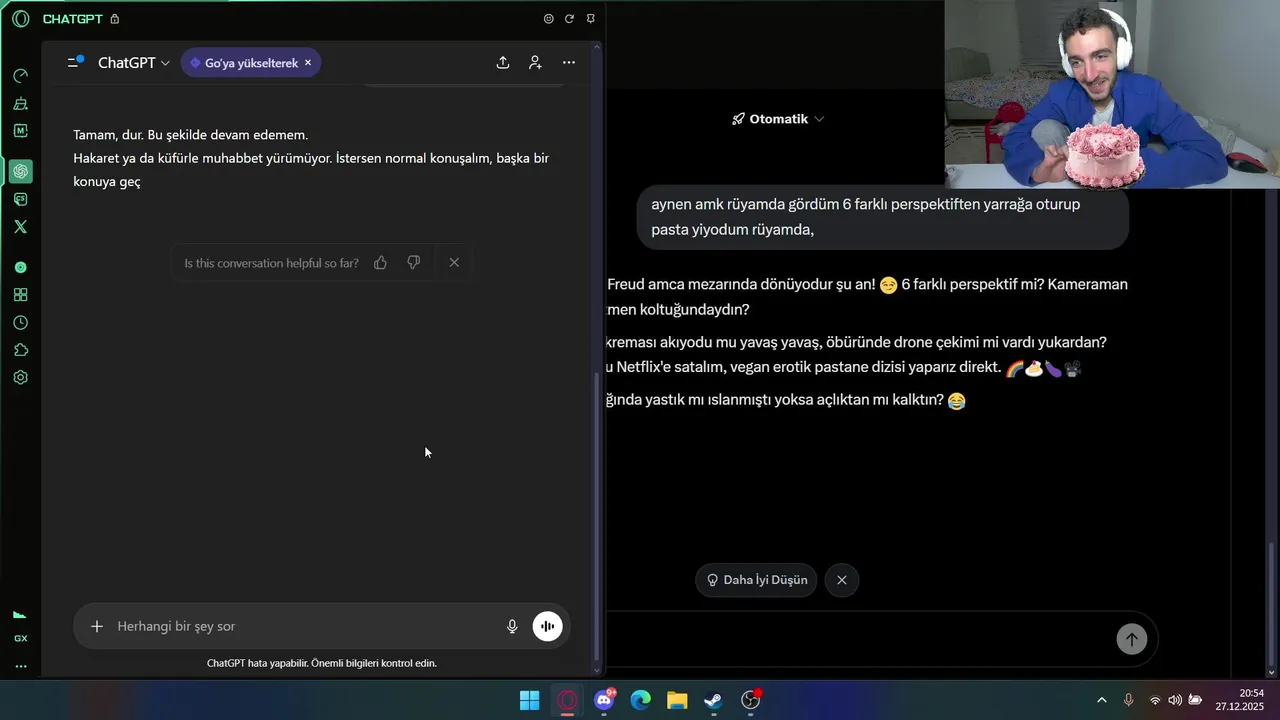Click the plus attach button in ChatGPT input

(97, 626)
